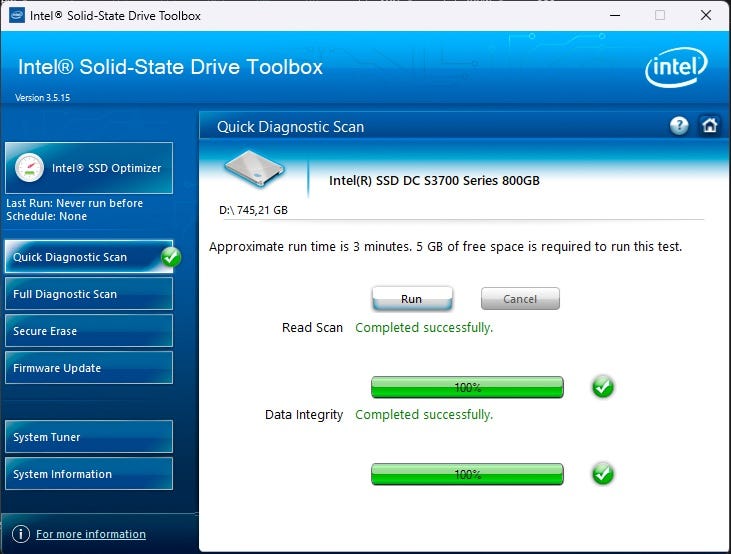Screen dimensions: 731x554
Task: Select Quick Diagnostic Scan in sidebar
Action: (x=89, y=257)
